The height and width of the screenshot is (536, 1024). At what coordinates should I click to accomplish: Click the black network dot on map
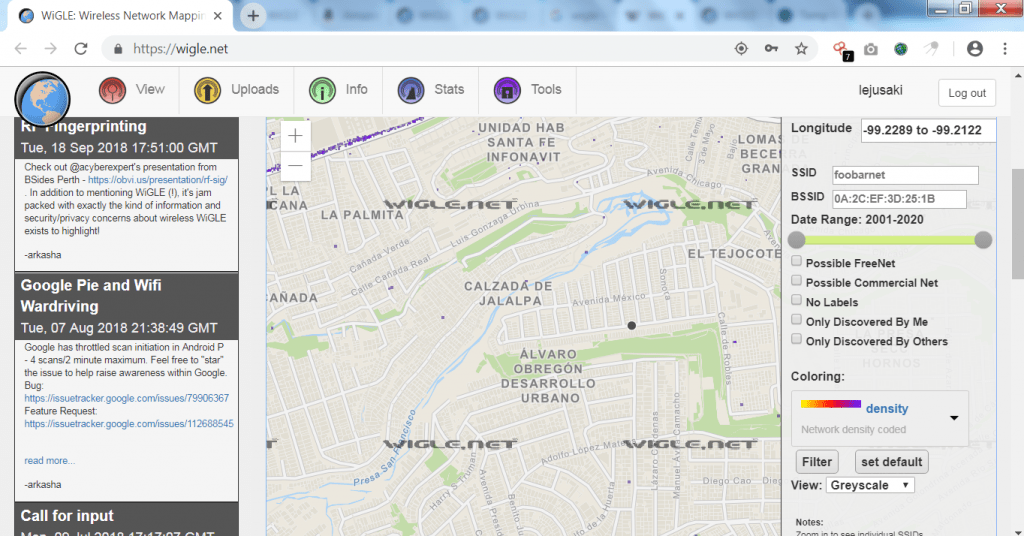[x=632, y=325]
